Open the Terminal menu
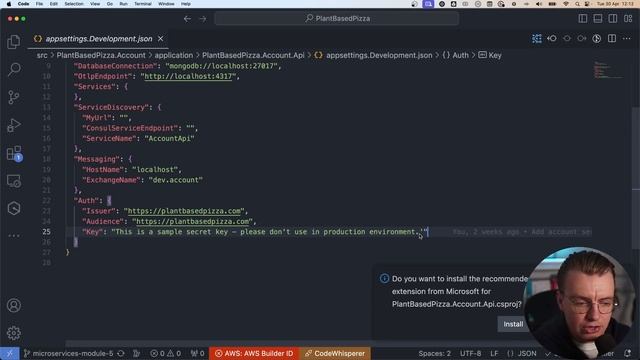 (143, 4)
